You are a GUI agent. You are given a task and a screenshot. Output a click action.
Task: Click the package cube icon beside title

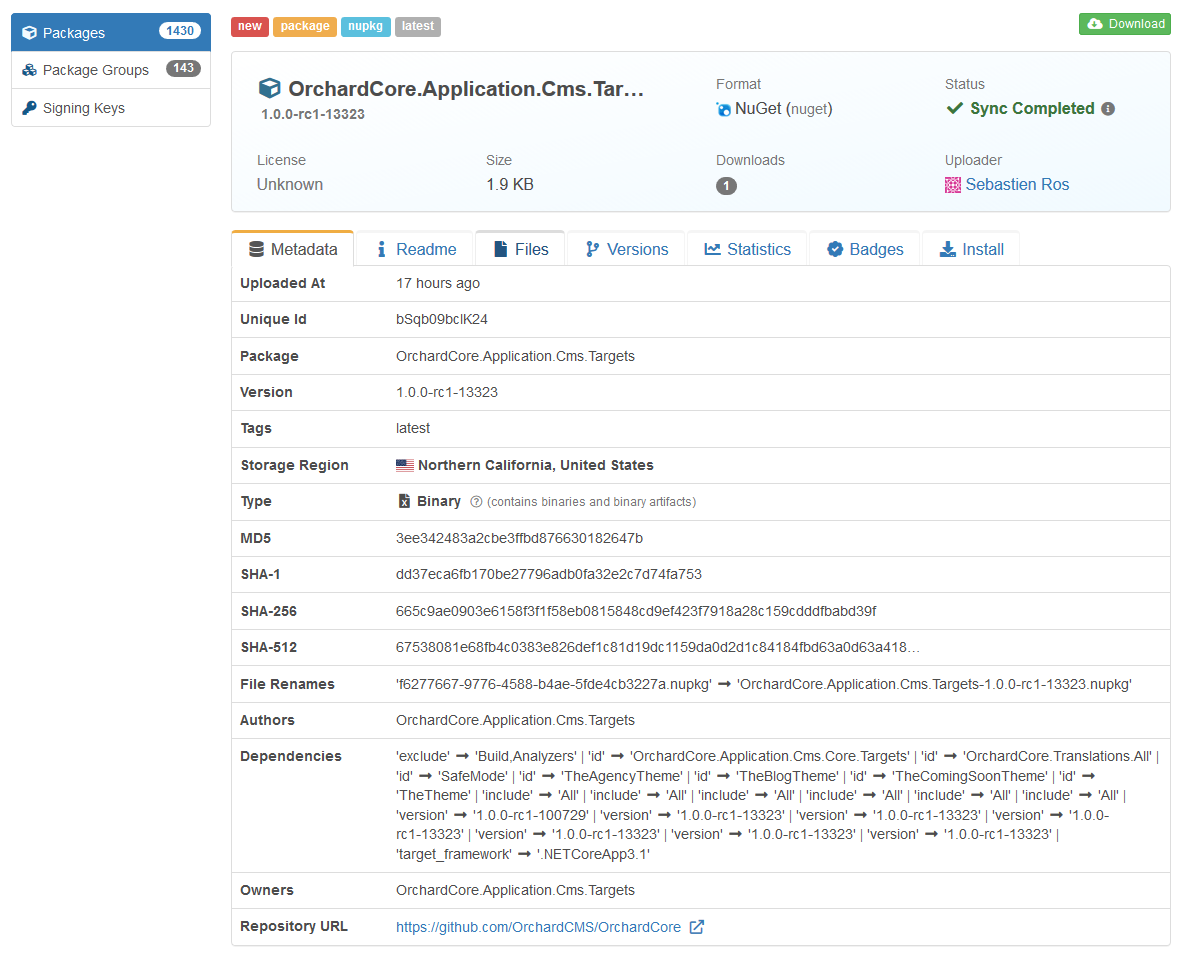point(269,89)
